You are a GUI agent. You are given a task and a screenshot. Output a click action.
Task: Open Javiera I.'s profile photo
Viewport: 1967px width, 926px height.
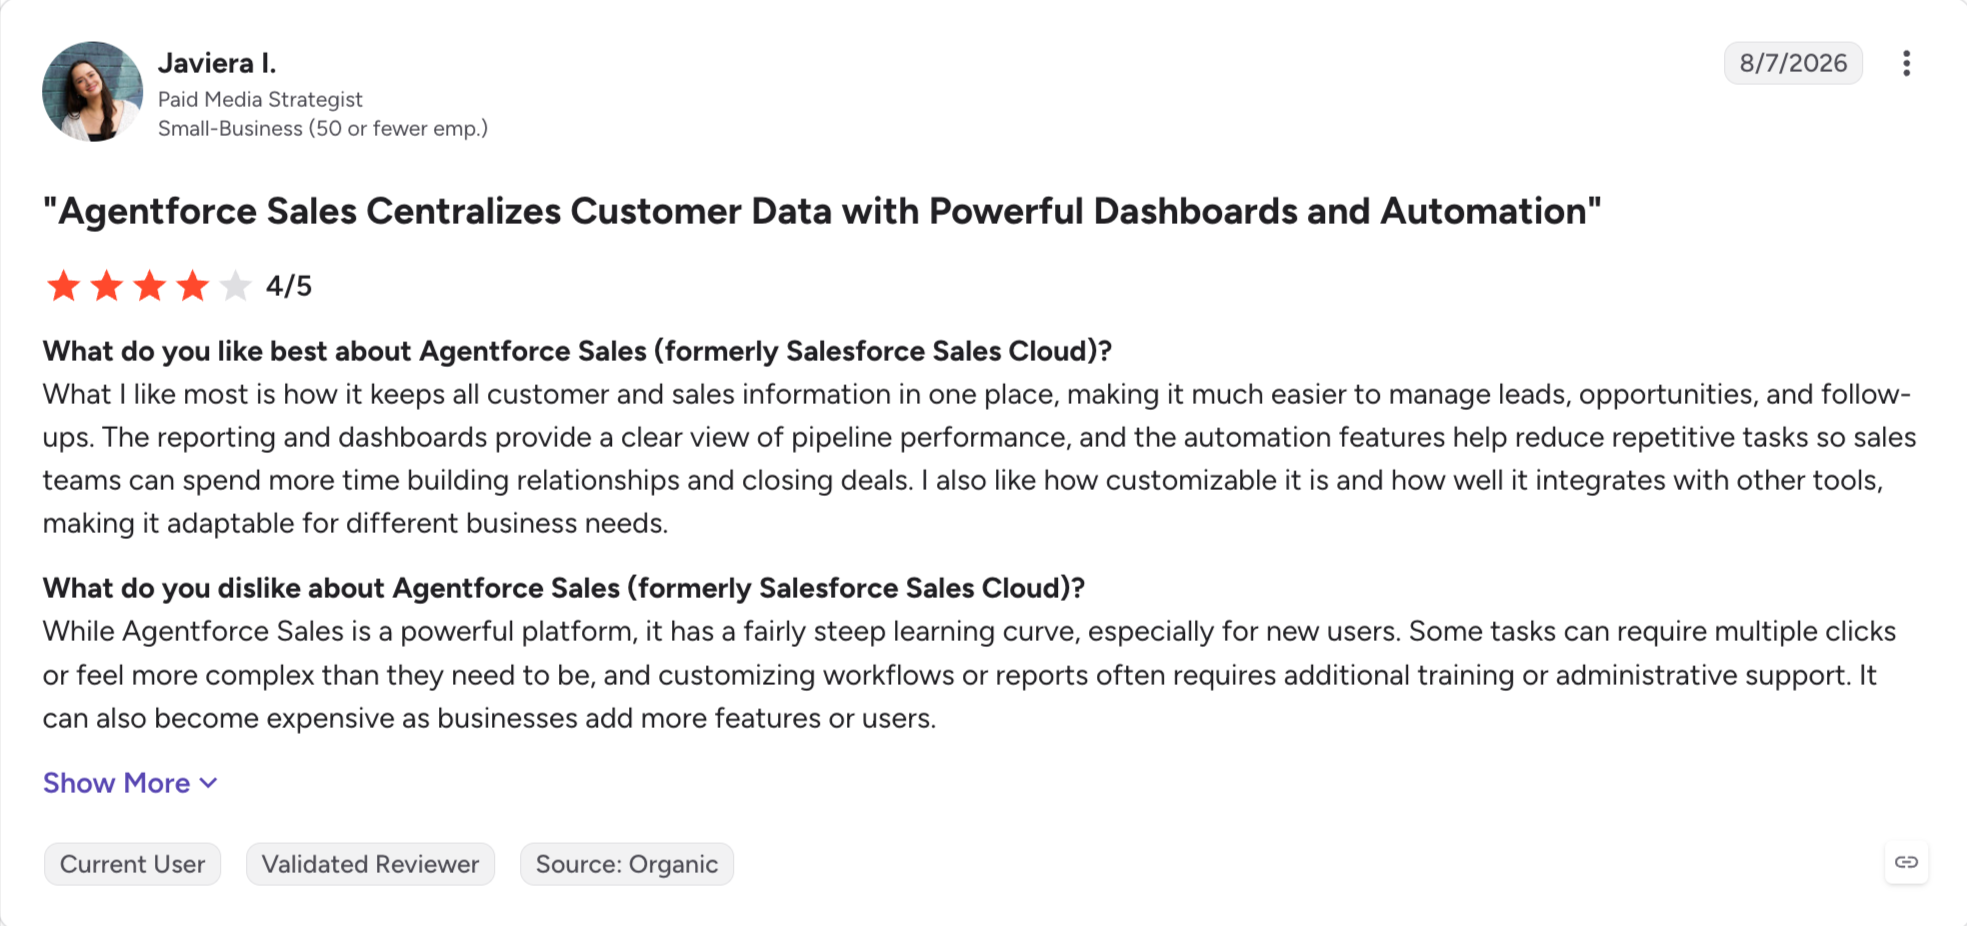pyautogui.click(x=92, y=91)
